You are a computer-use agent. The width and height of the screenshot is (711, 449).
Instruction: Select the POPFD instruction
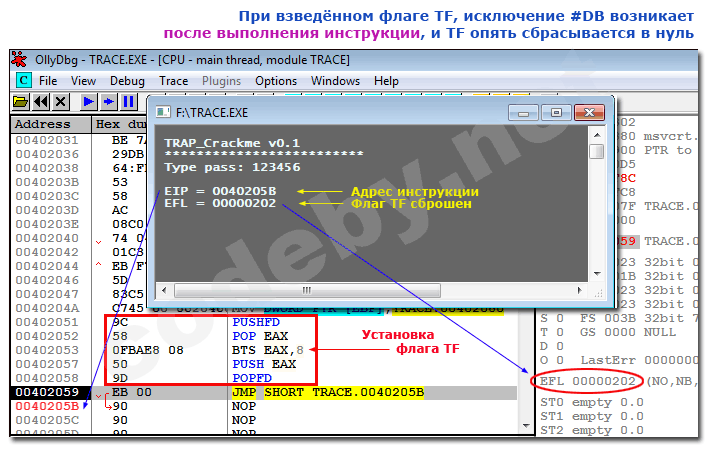[252, 378]
